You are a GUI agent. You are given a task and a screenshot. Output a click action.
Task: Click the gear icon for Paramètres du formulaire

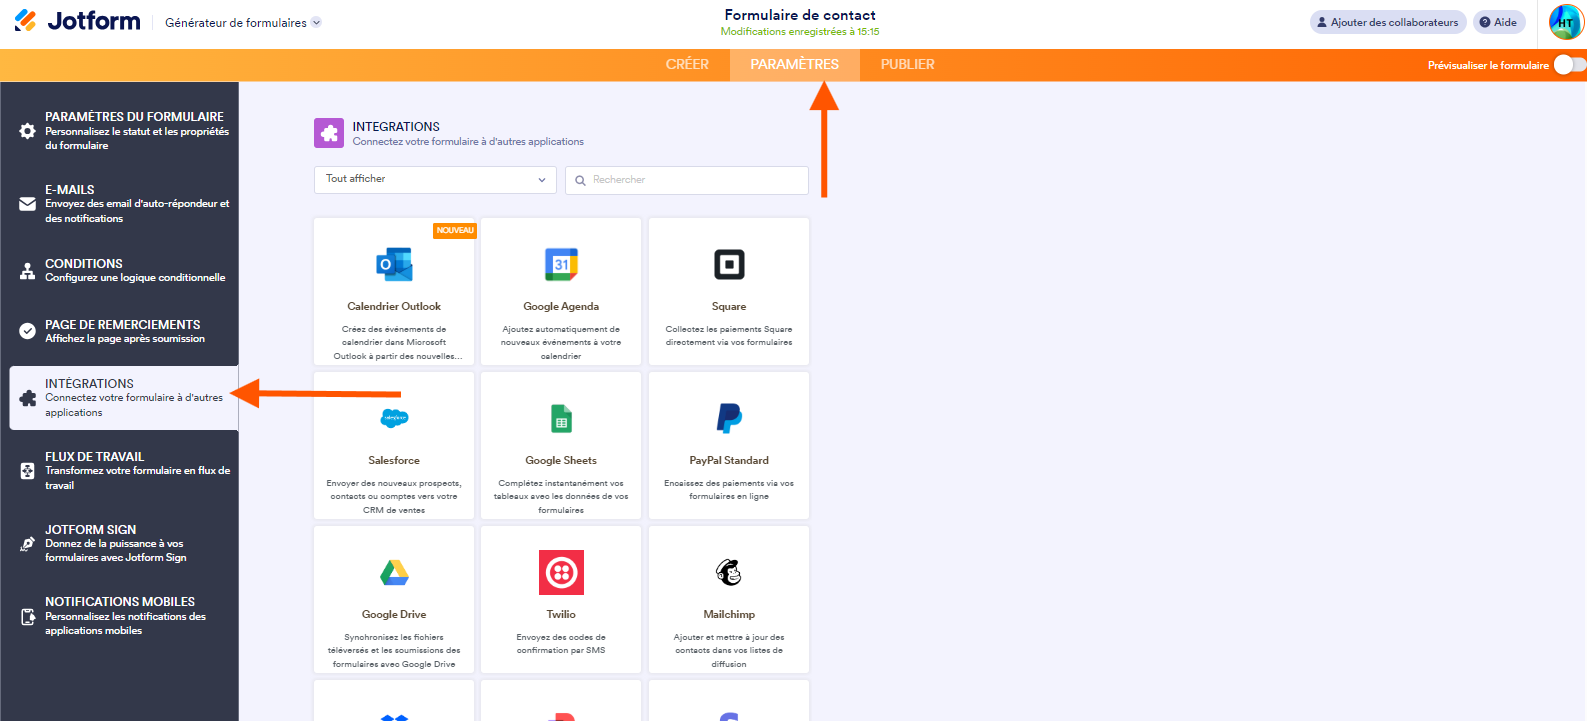pos(27,131)
